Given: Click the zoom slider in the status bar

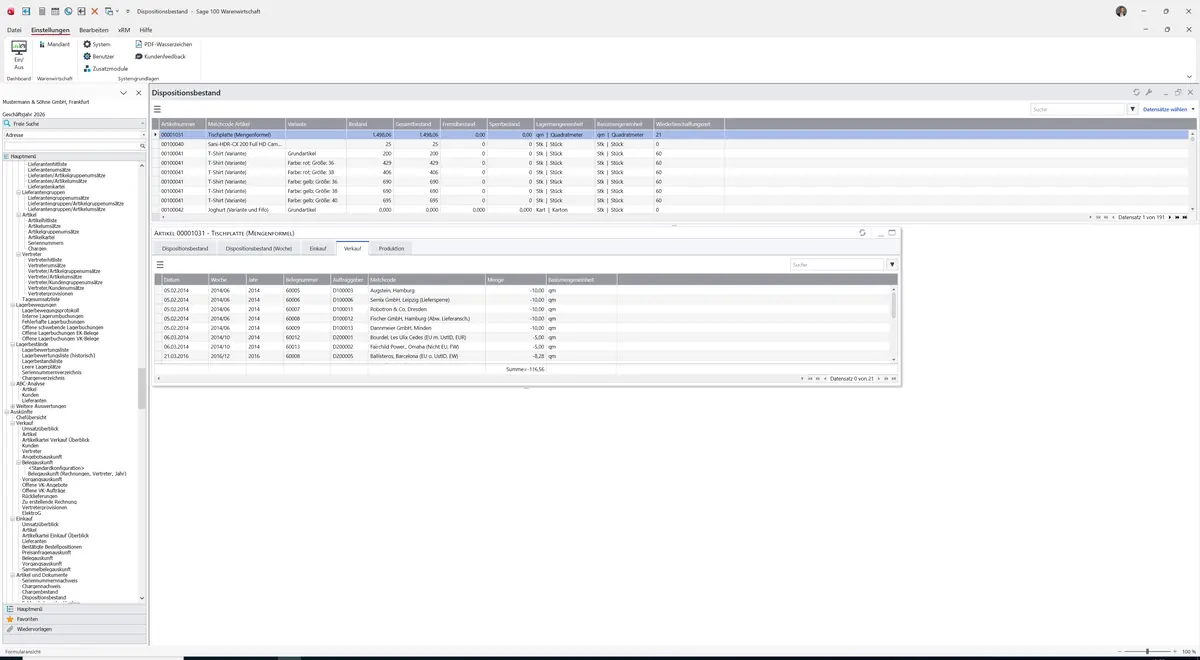Looking at the screenshot, I should (1148, 651).
